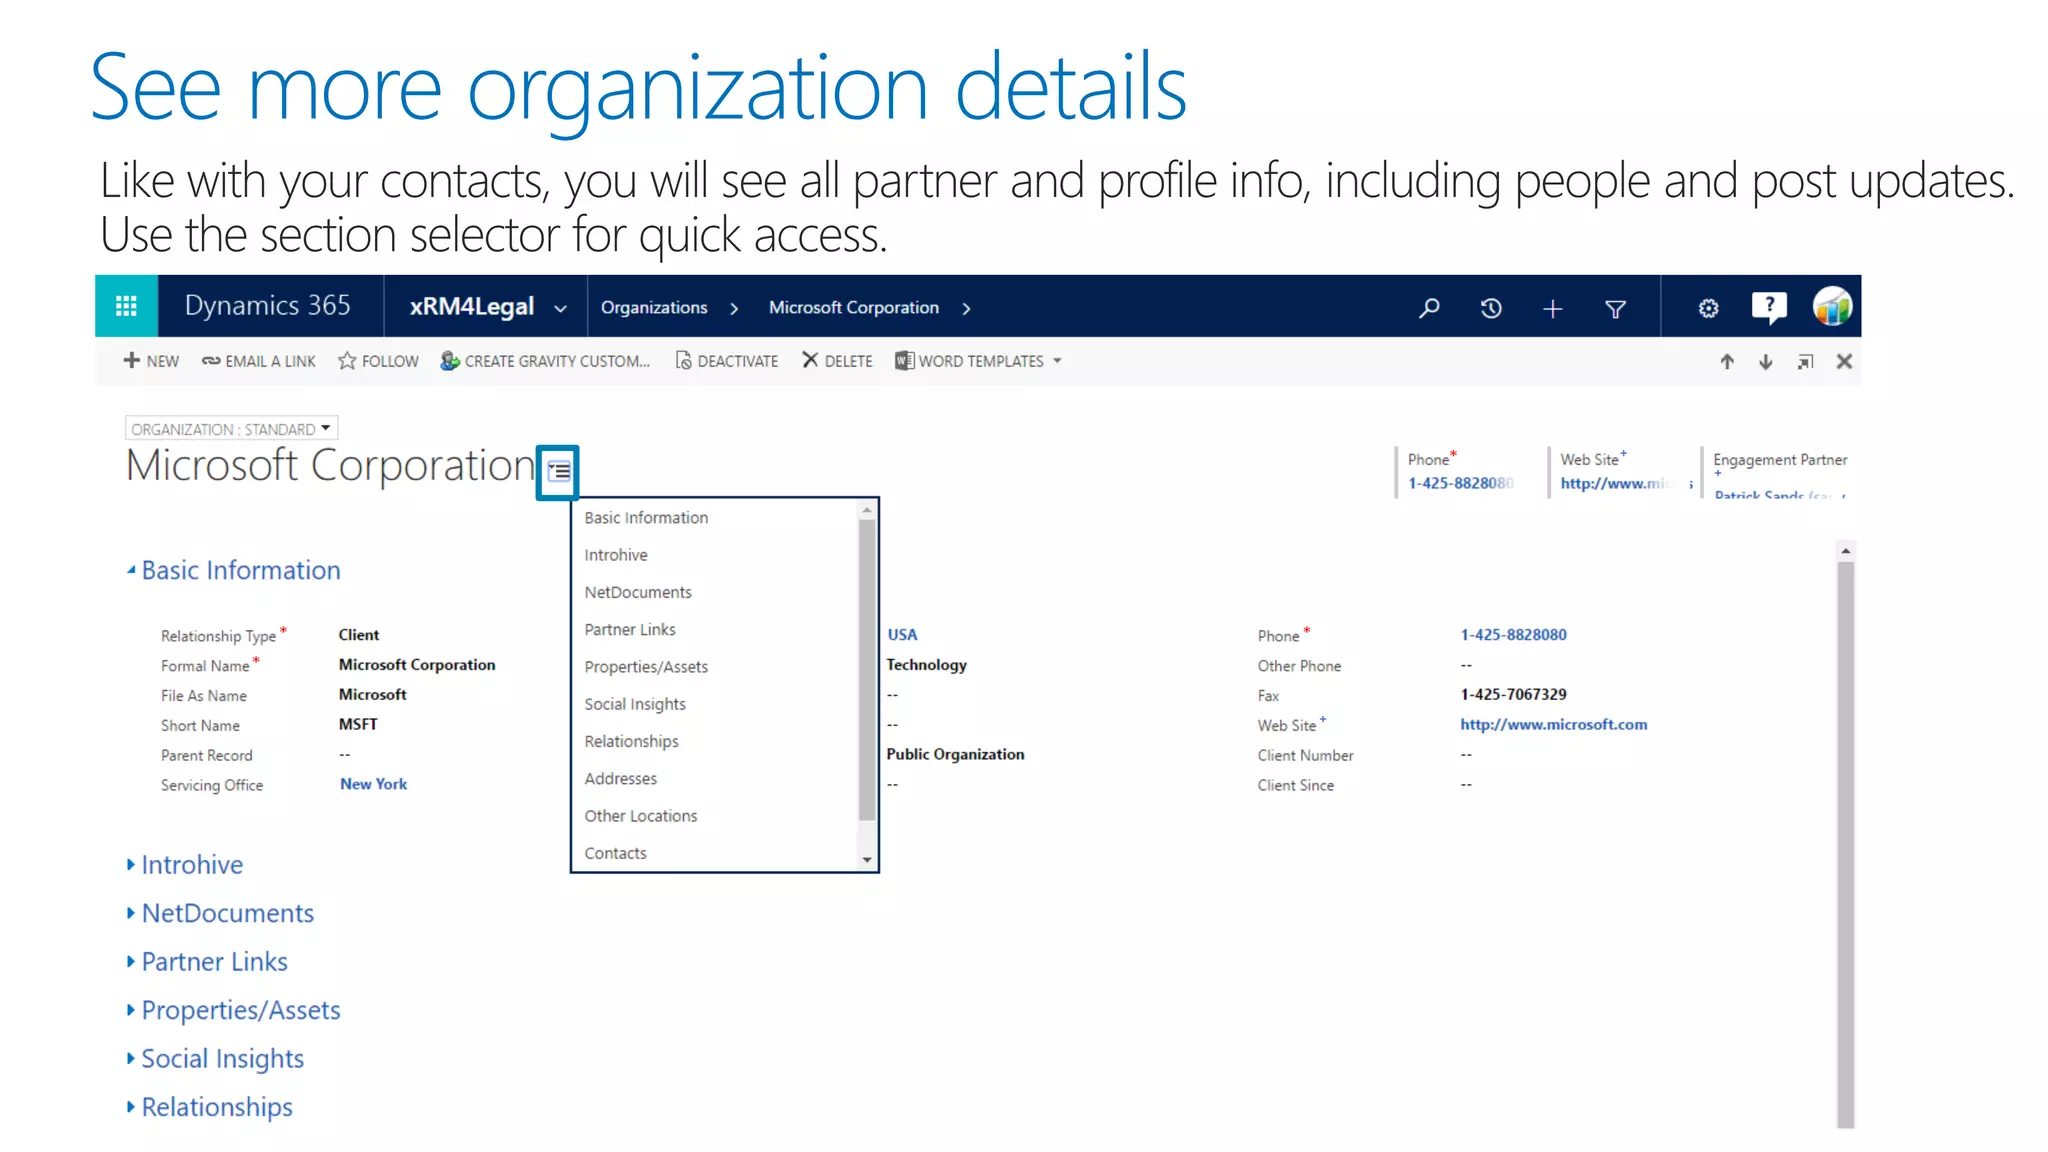The image size is (2048, 1152).
Task: Click the search magnifier icon
Action: (1429, 308)
